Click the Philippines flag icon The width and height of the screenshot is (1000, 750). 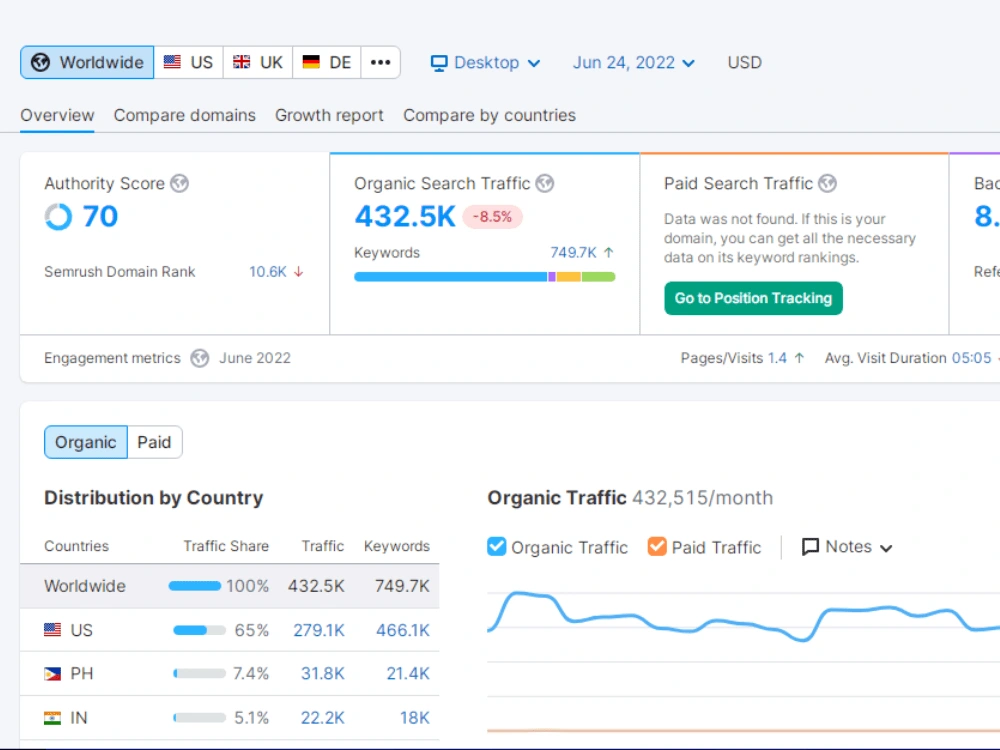(52, 673)
